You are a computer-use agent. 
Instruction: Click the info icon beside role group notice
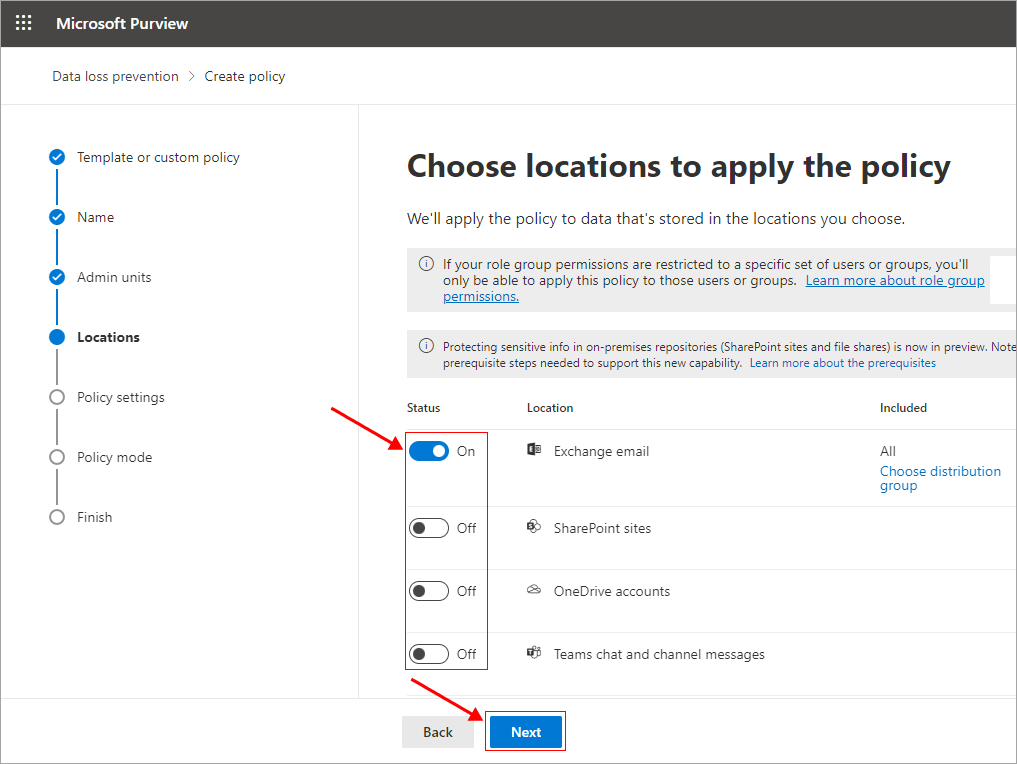pyautogui.click(x=426, y=264)
